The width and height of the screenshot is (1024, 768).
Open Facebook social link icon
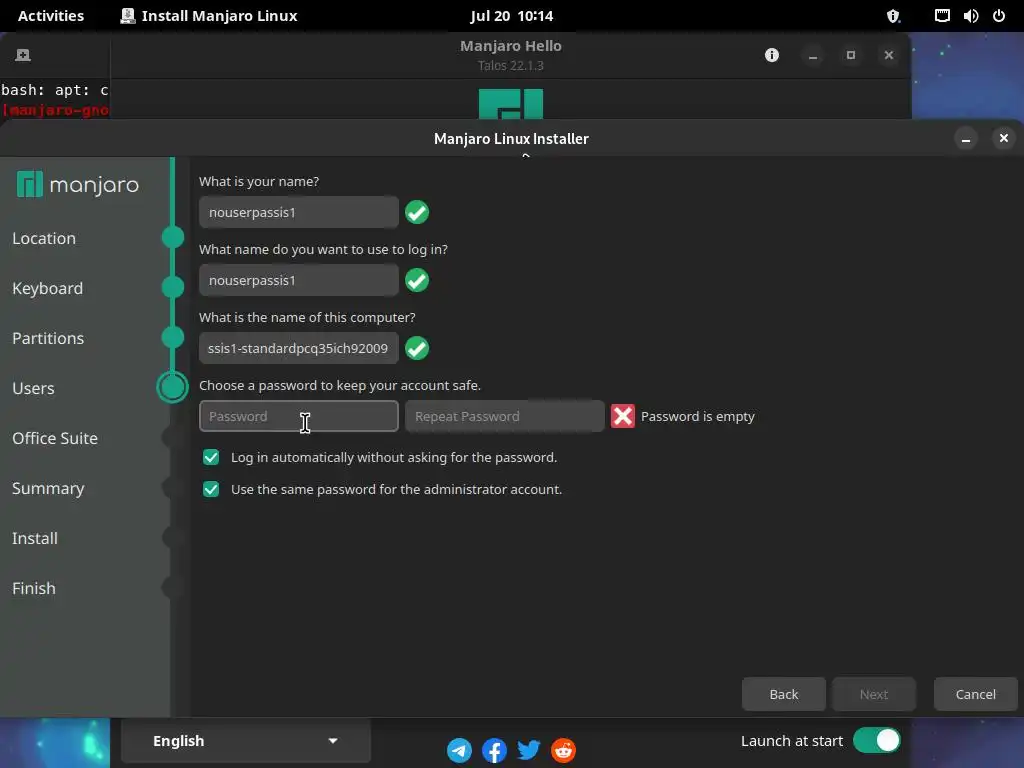pos(494,750)
